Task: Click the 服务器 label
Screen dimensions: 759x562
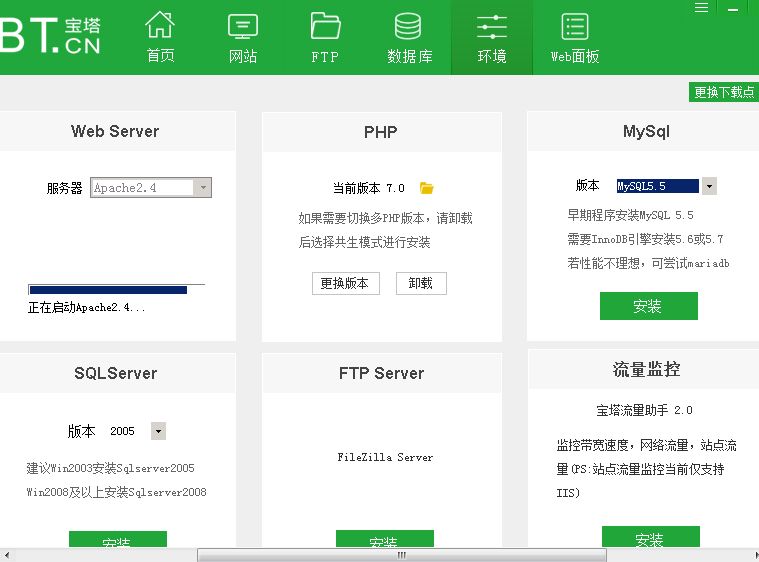Action: (64, 188)
